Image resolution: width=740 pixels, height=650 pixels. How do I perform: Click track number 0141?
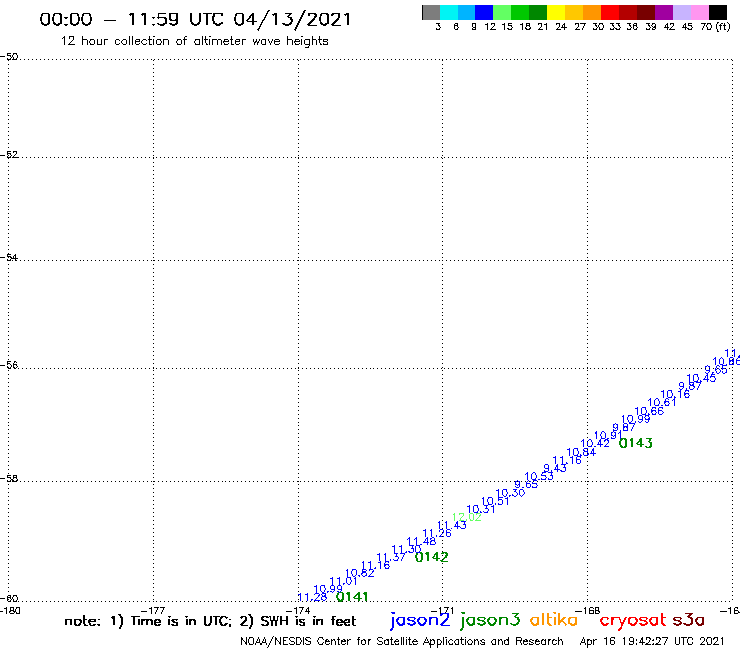click(352, 597)
